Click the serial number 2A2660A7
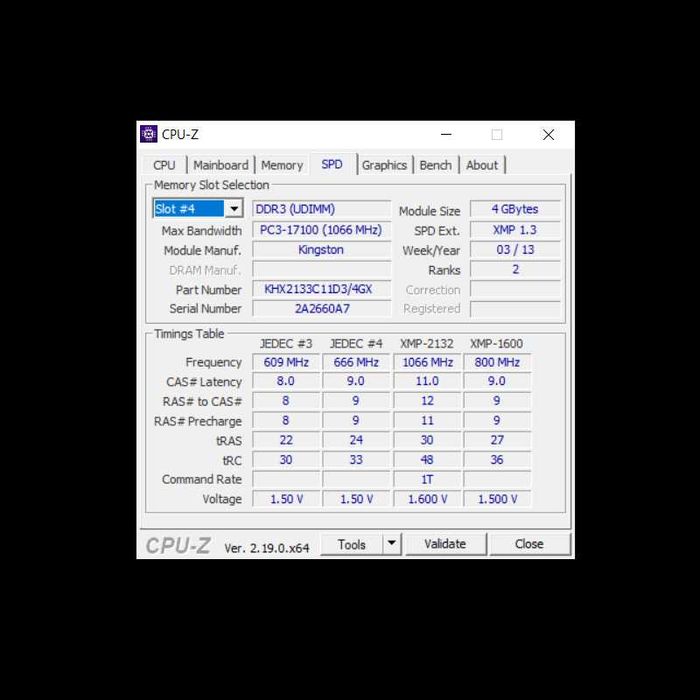The height and width of the screenshot is (700, 700). click(321, 308)
